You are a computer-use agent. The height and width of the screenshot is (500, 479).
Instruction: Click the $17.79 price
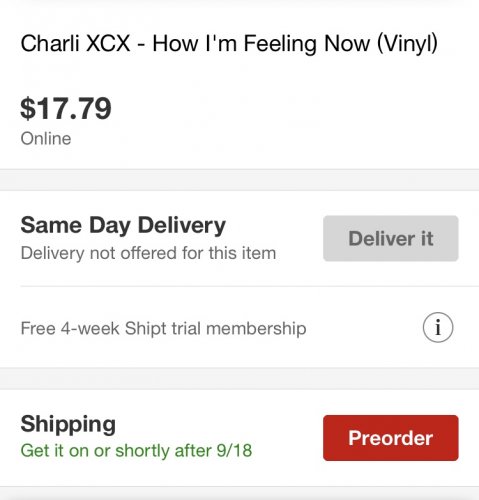(66, 108)
